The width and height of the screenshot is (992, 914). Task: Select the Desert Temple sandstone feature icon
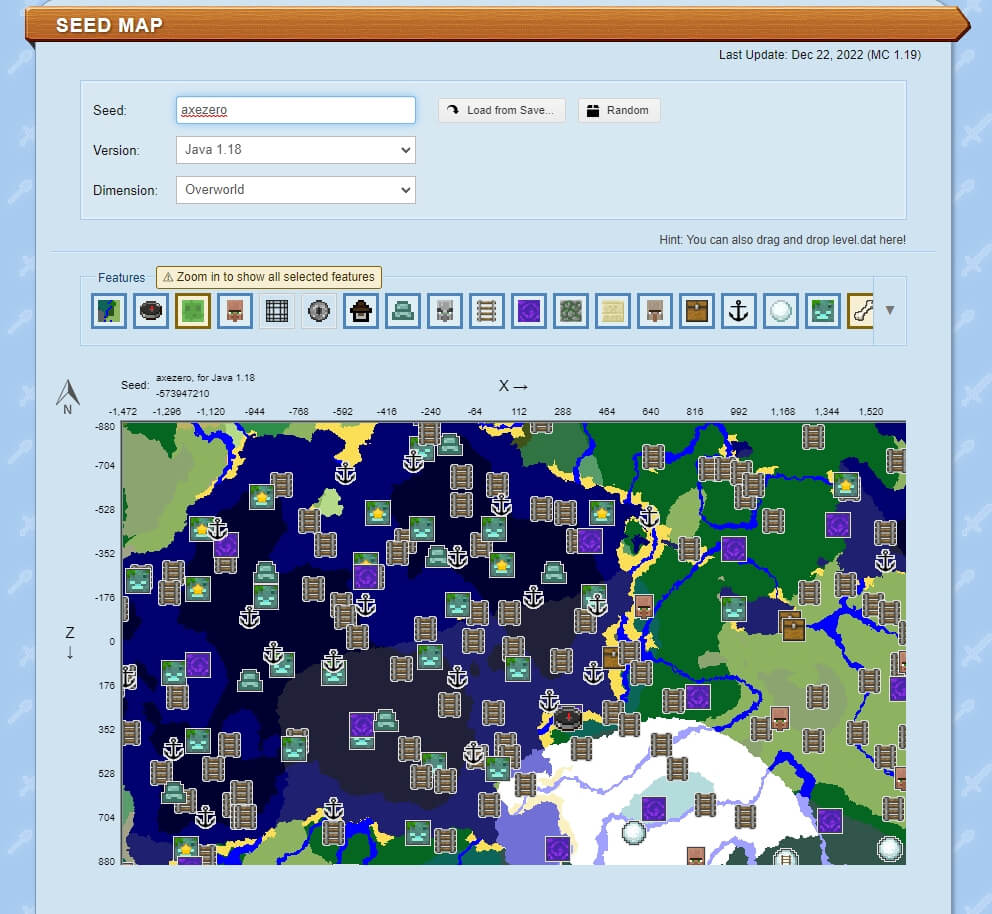[x=612, y=311]
